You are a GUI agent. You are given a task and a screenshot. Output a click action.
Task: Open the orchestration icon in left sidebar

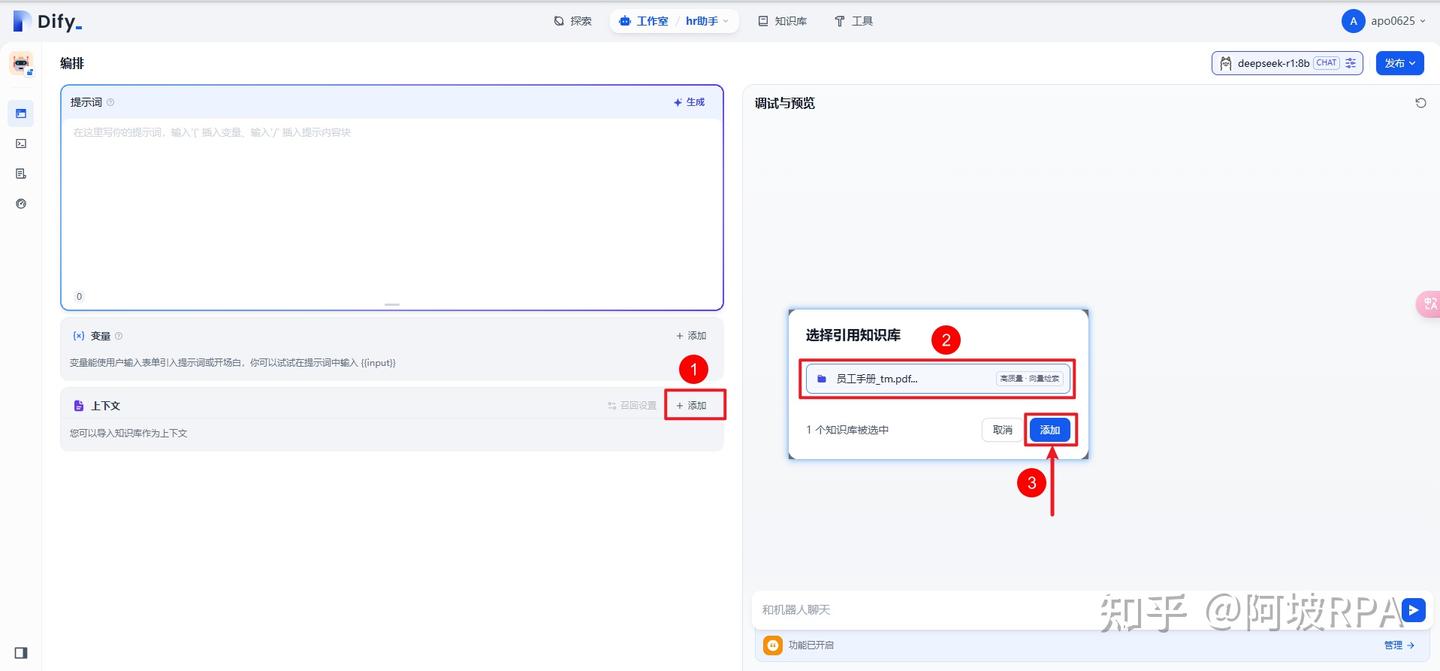point(20,113)
